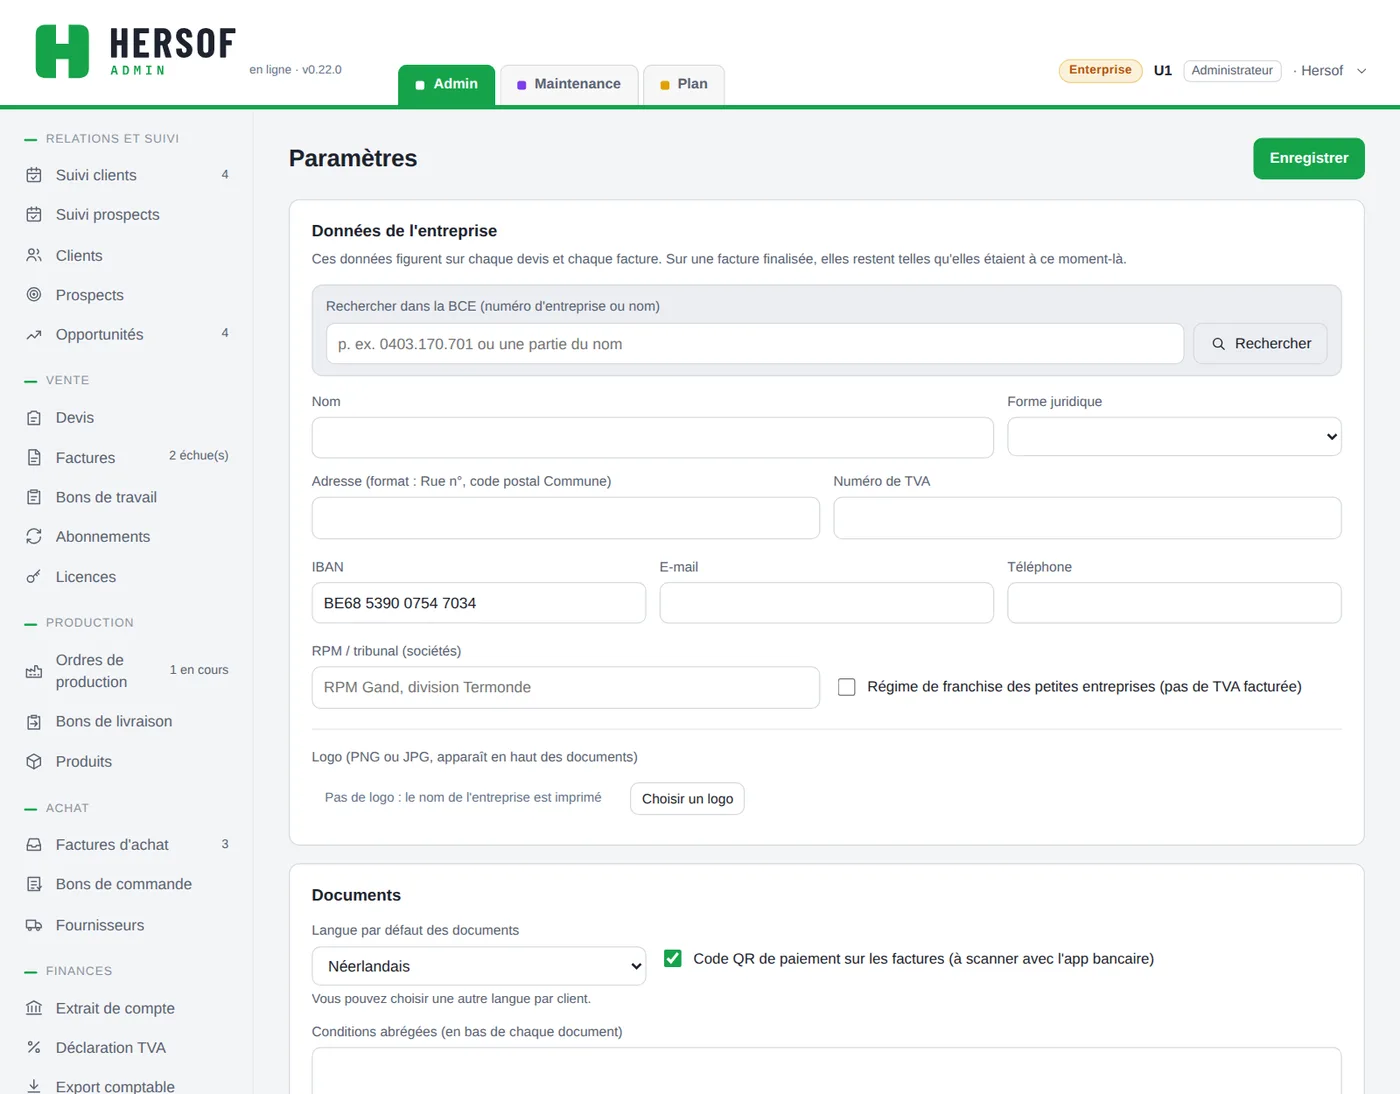The width and height of the screenshot is (1400, 1094).
Task: Switch to the Maintenance tab
Action: (569, 84)
